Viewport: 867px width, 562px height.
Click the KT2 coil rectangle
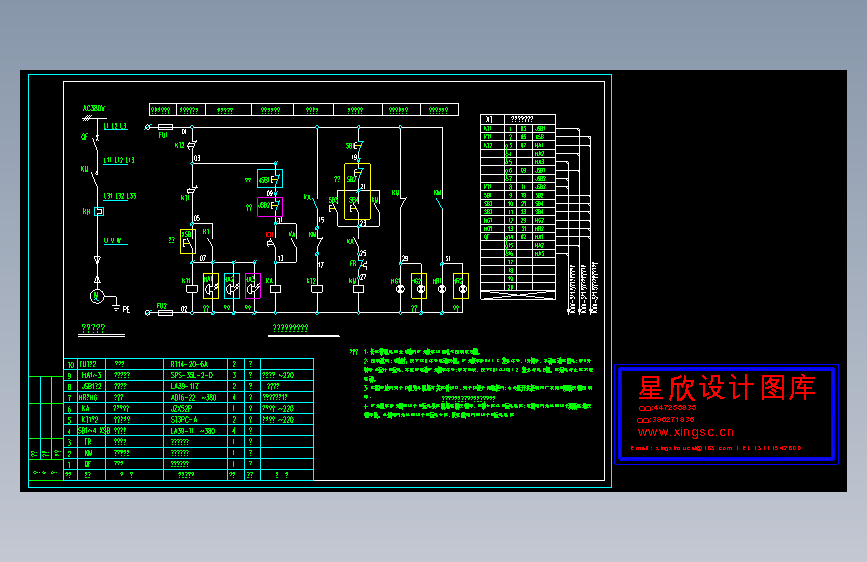[317, 289]
